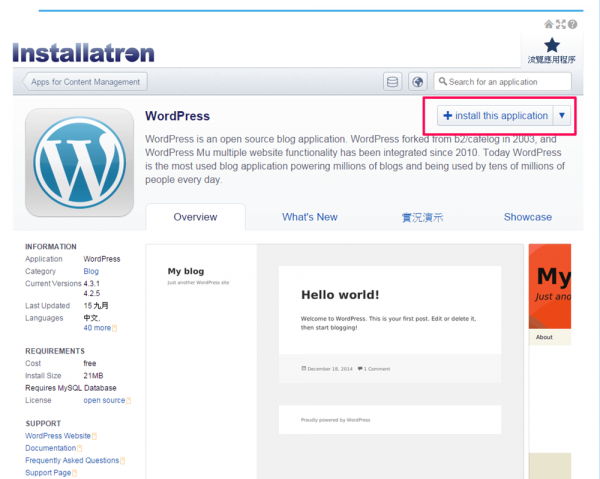
Task: Click into Search for an application field
Action: [502, 82]
